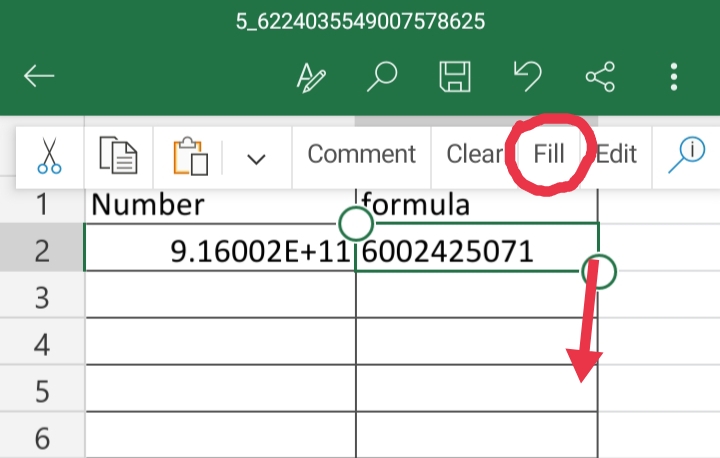The height and width of the screenshot is (458, 720).
Task: Save workbook with the floppy disk icon
Action: coord(455,76)
